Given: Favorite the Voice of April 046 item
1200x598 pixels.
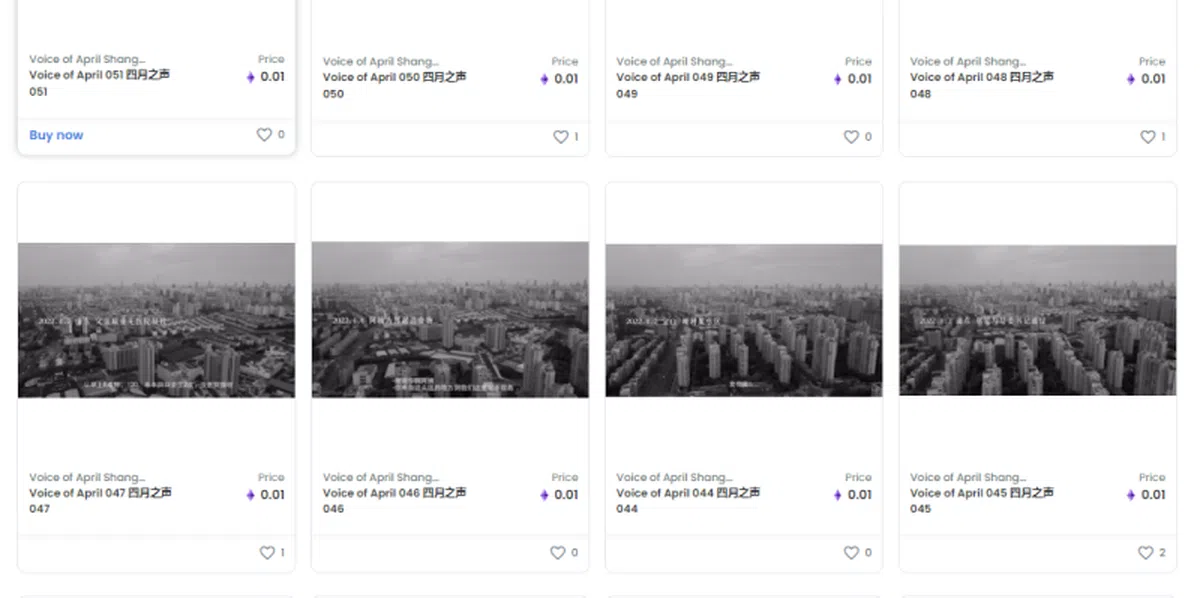Looking at the screenshot, I should coord(557,553).
